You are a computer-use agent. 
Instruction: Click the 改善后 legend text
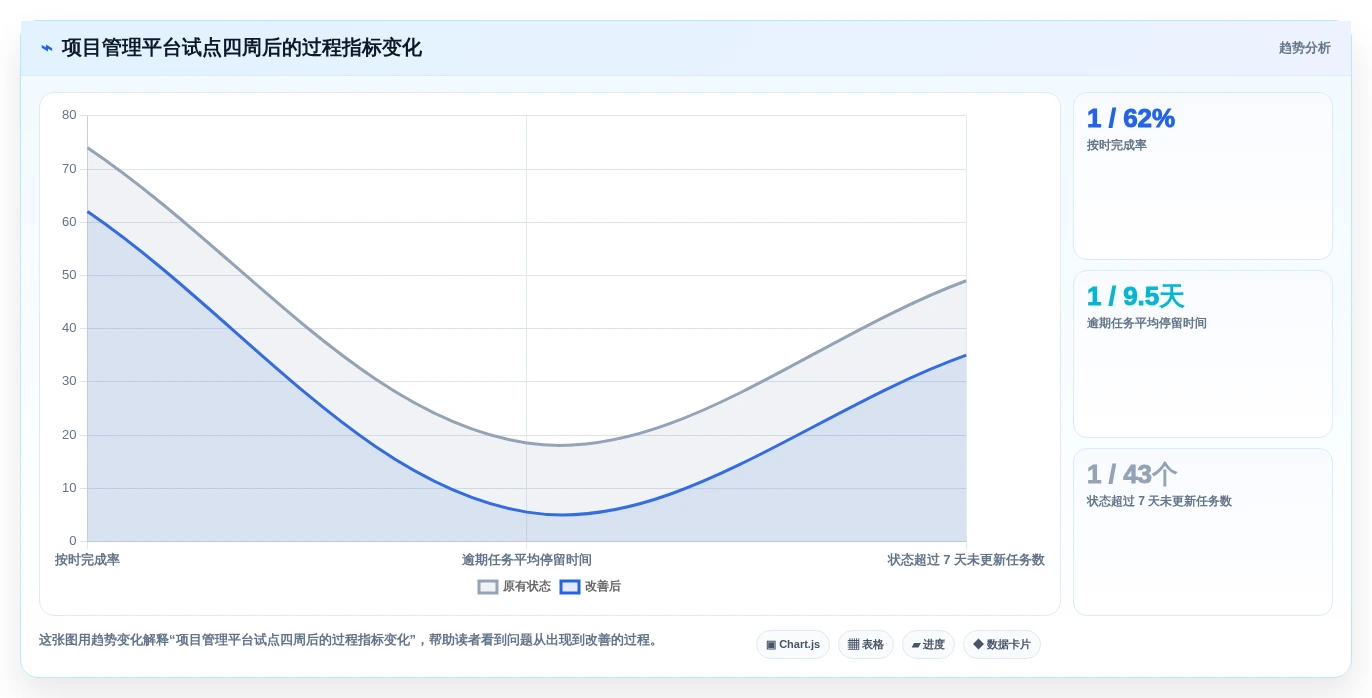(602, 587)
